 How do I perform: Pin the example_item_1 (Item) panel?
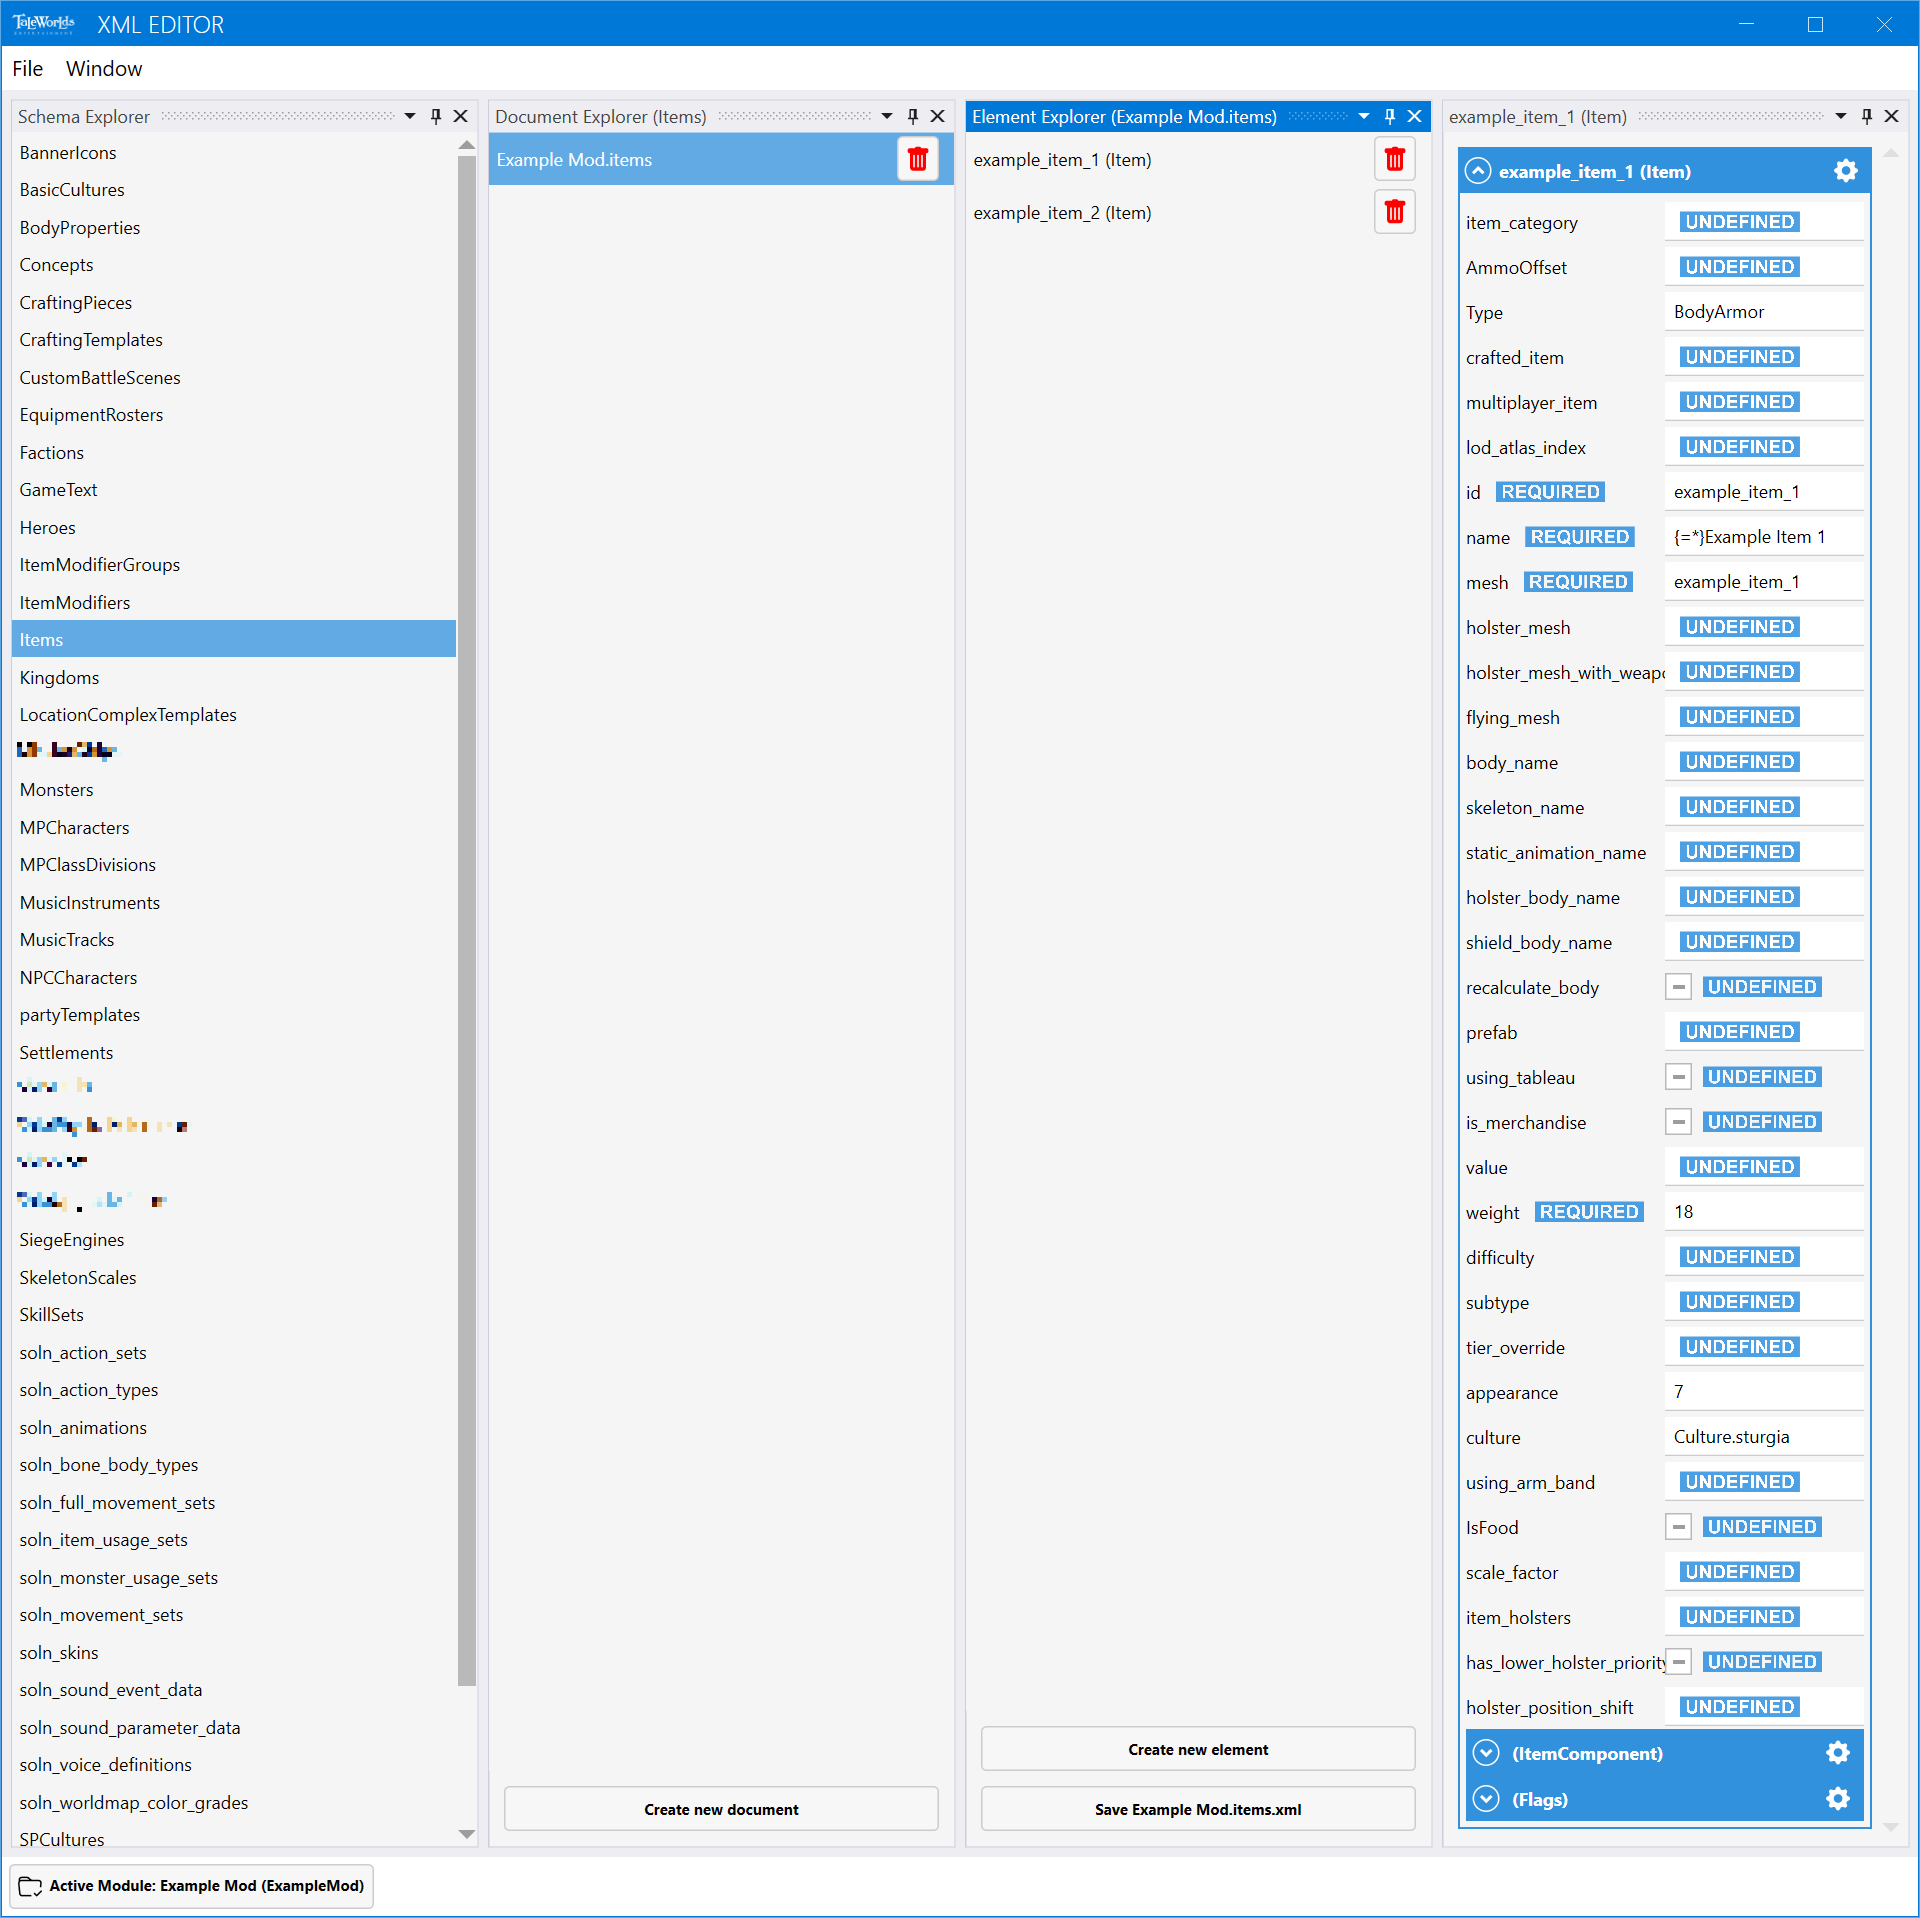pos(1867,116)
